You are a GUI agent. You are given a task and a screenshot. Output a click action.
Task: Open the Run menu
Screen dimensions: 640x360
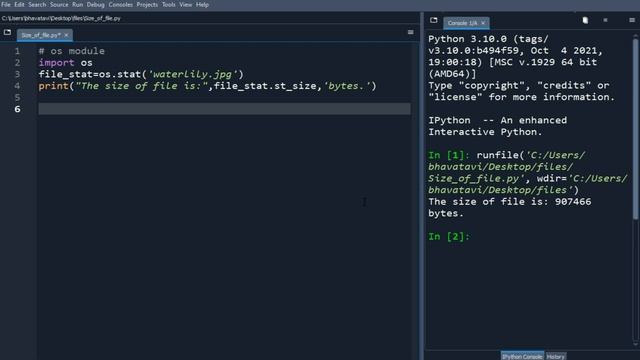78,5
